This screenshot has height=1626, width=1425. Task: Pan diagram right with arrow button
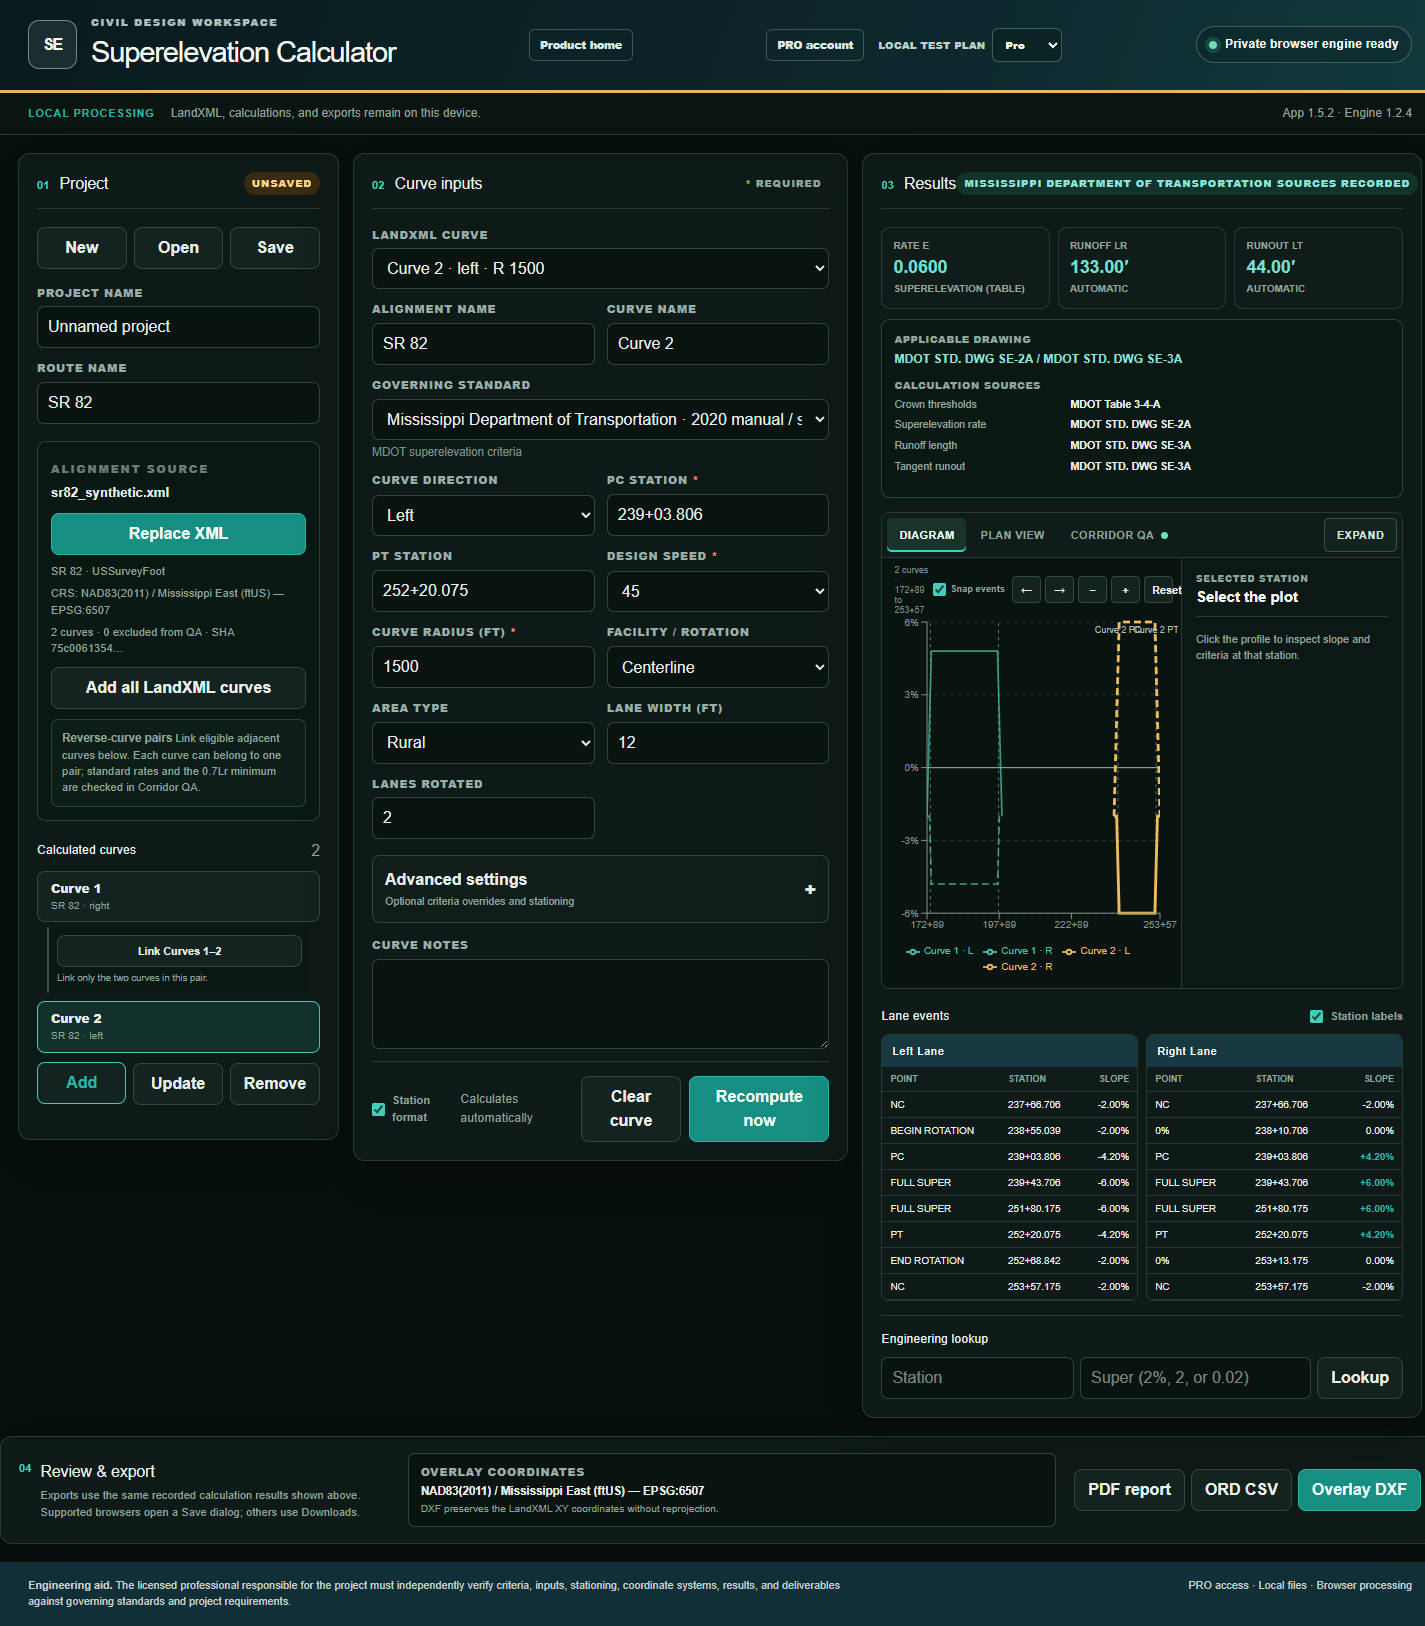point(1059,590)
